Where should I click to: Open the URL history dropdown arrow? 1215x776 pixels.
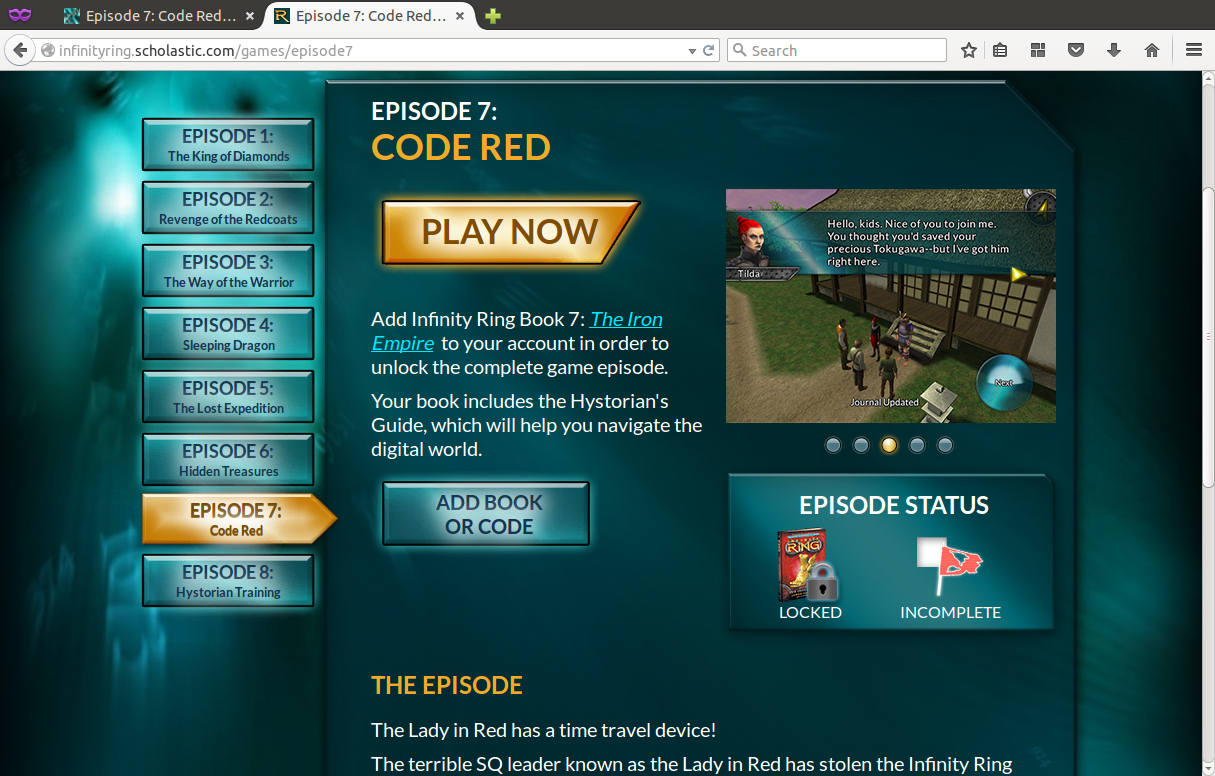(x=692, y=50)
